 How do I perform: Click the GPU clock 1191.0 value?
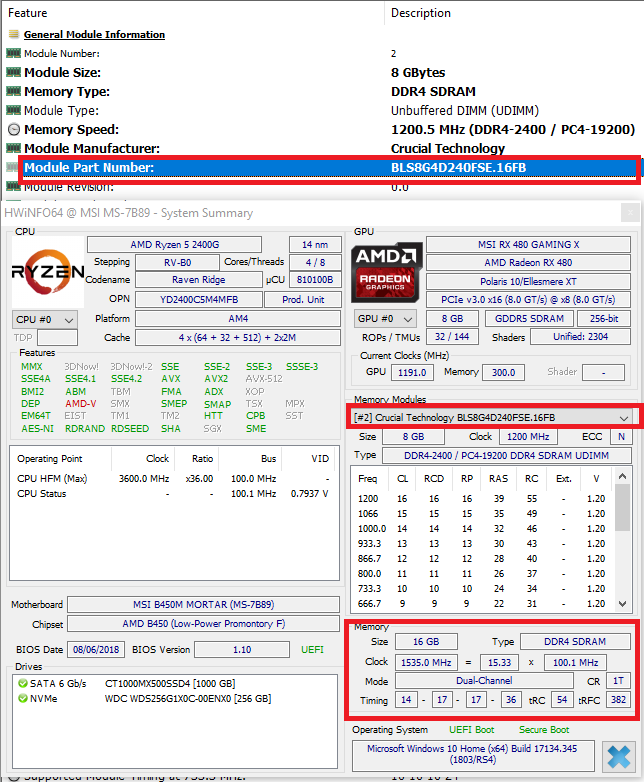(413, 373)
